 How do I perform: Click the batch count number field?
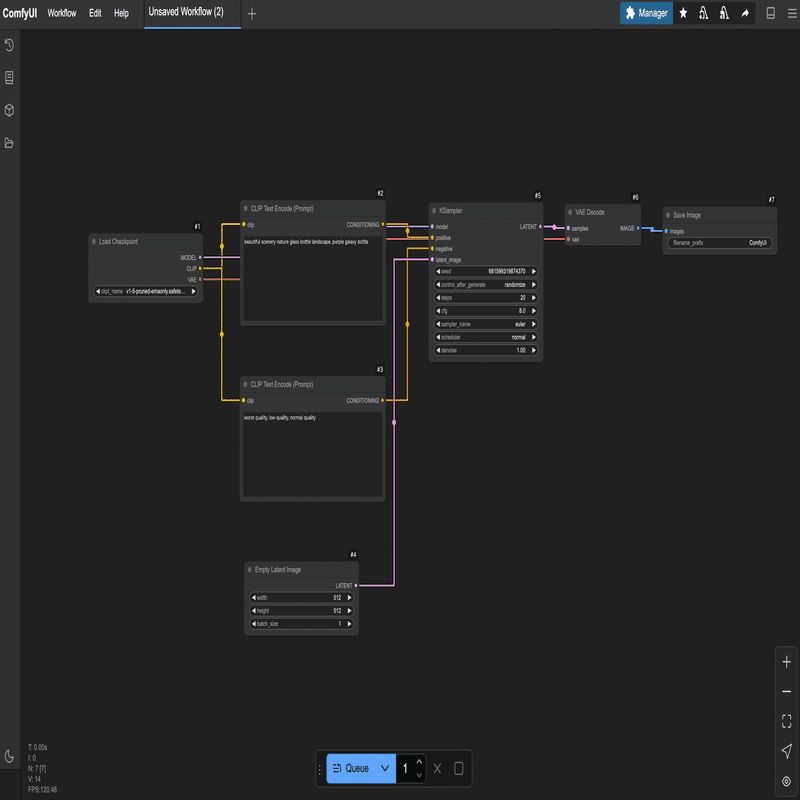406,768
